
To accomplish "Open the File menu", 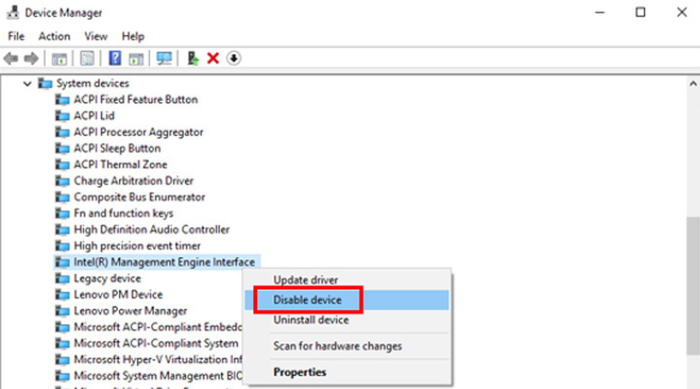I will [16, 36].
